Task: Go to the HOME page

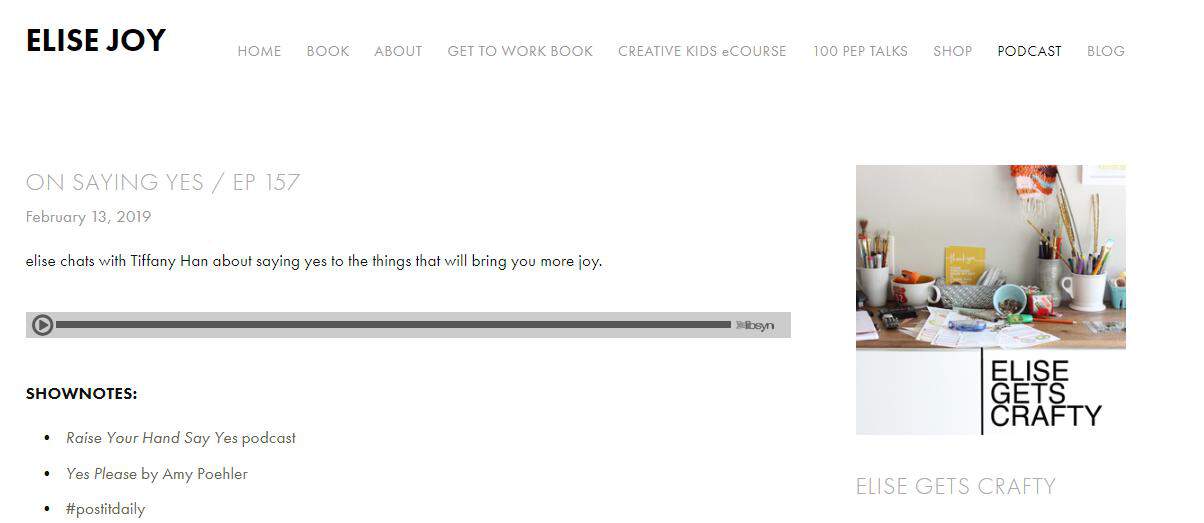Action: (259, 51)
